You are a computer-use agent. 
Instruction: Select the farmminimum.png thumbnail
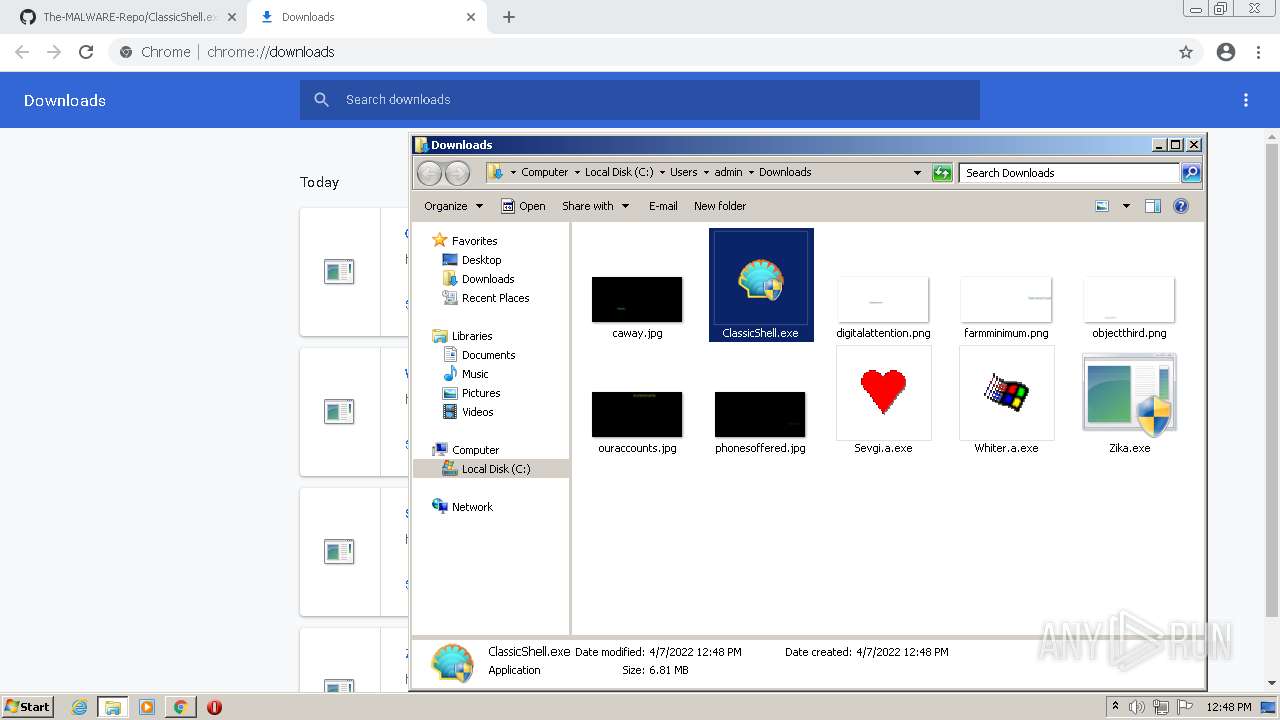(x=1006, y=300)
